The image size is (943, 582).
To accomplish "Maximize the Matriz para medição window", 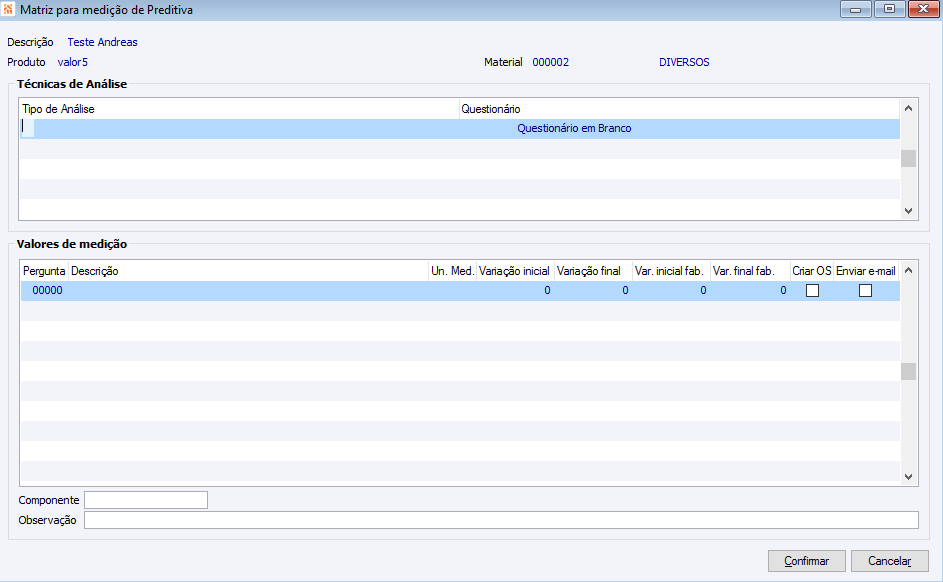I will click(x=889, y=9).
